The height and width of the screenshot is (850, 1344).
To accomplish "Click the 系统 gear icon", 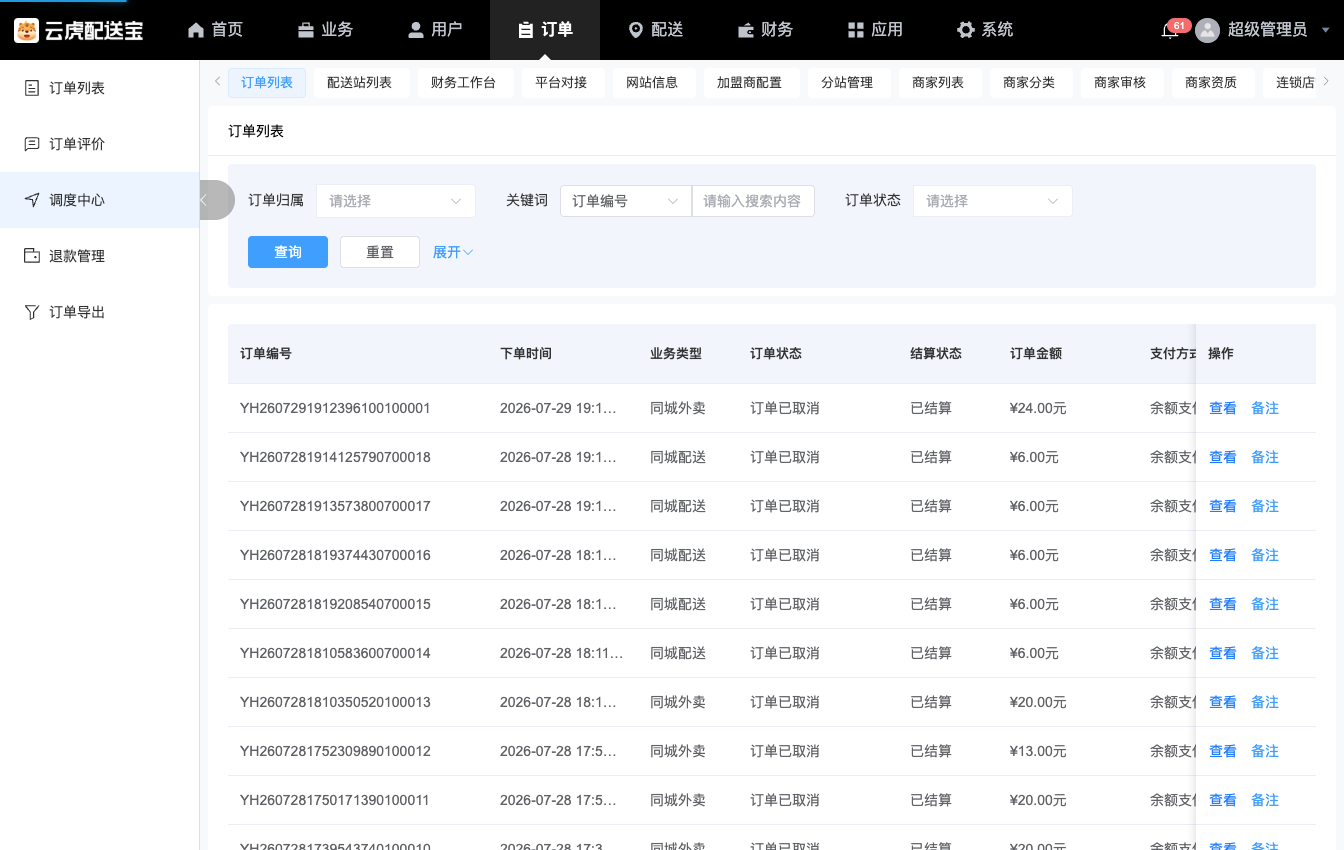I will click(966, 30).
